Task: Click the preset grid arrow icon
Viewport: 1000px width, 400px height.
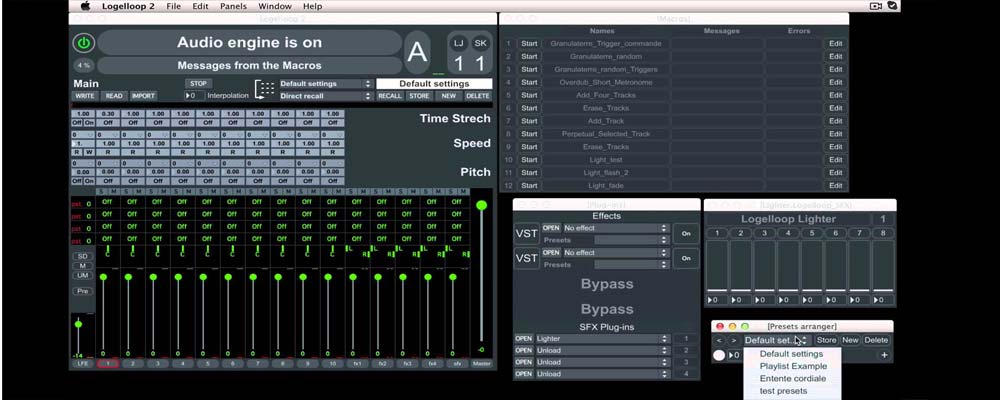Action: pos(264,90)
